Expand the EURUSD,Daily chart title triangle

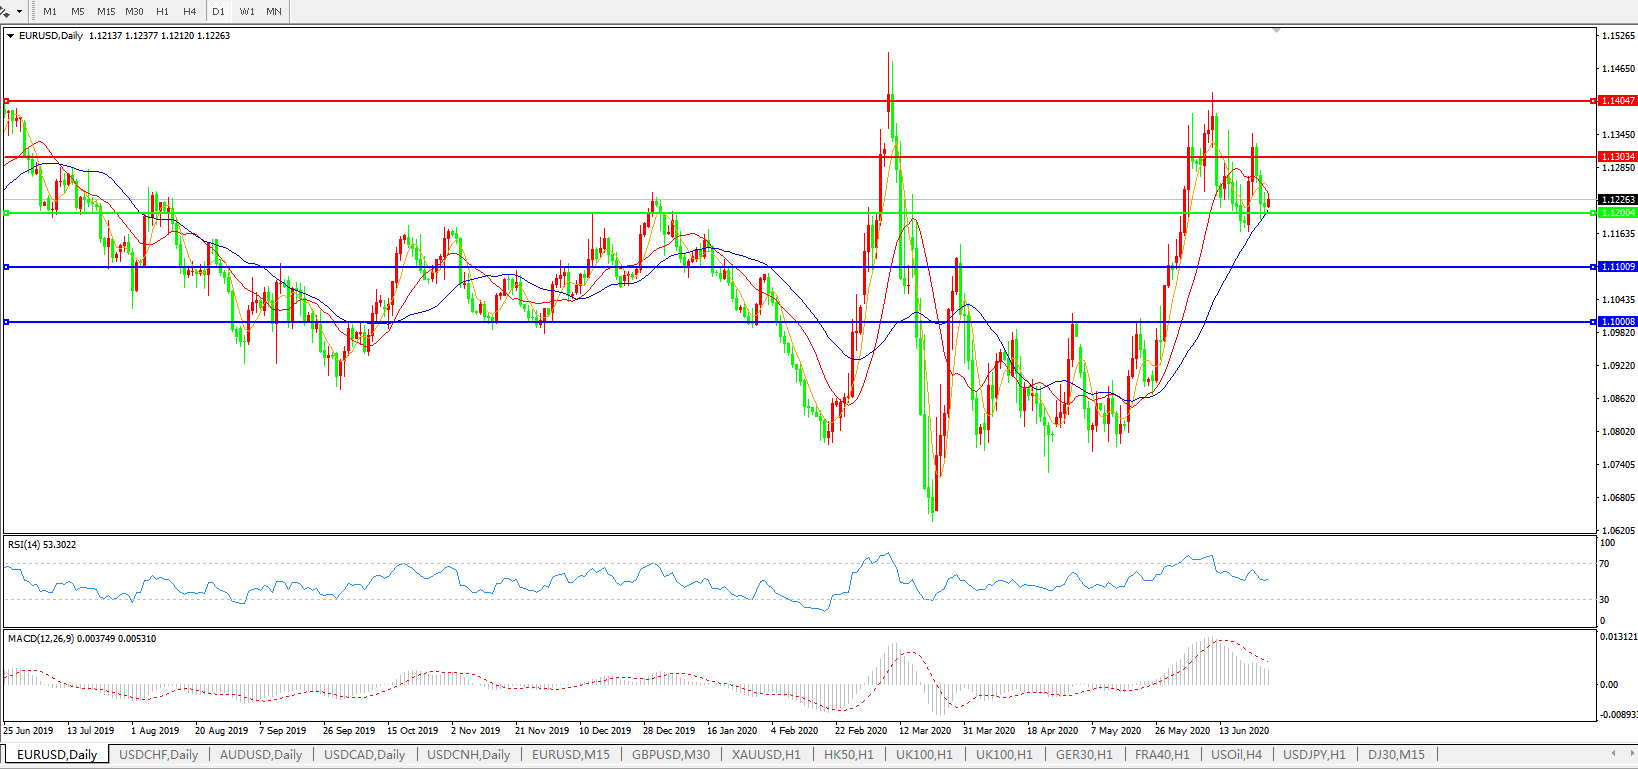click(x=11, y=36)
